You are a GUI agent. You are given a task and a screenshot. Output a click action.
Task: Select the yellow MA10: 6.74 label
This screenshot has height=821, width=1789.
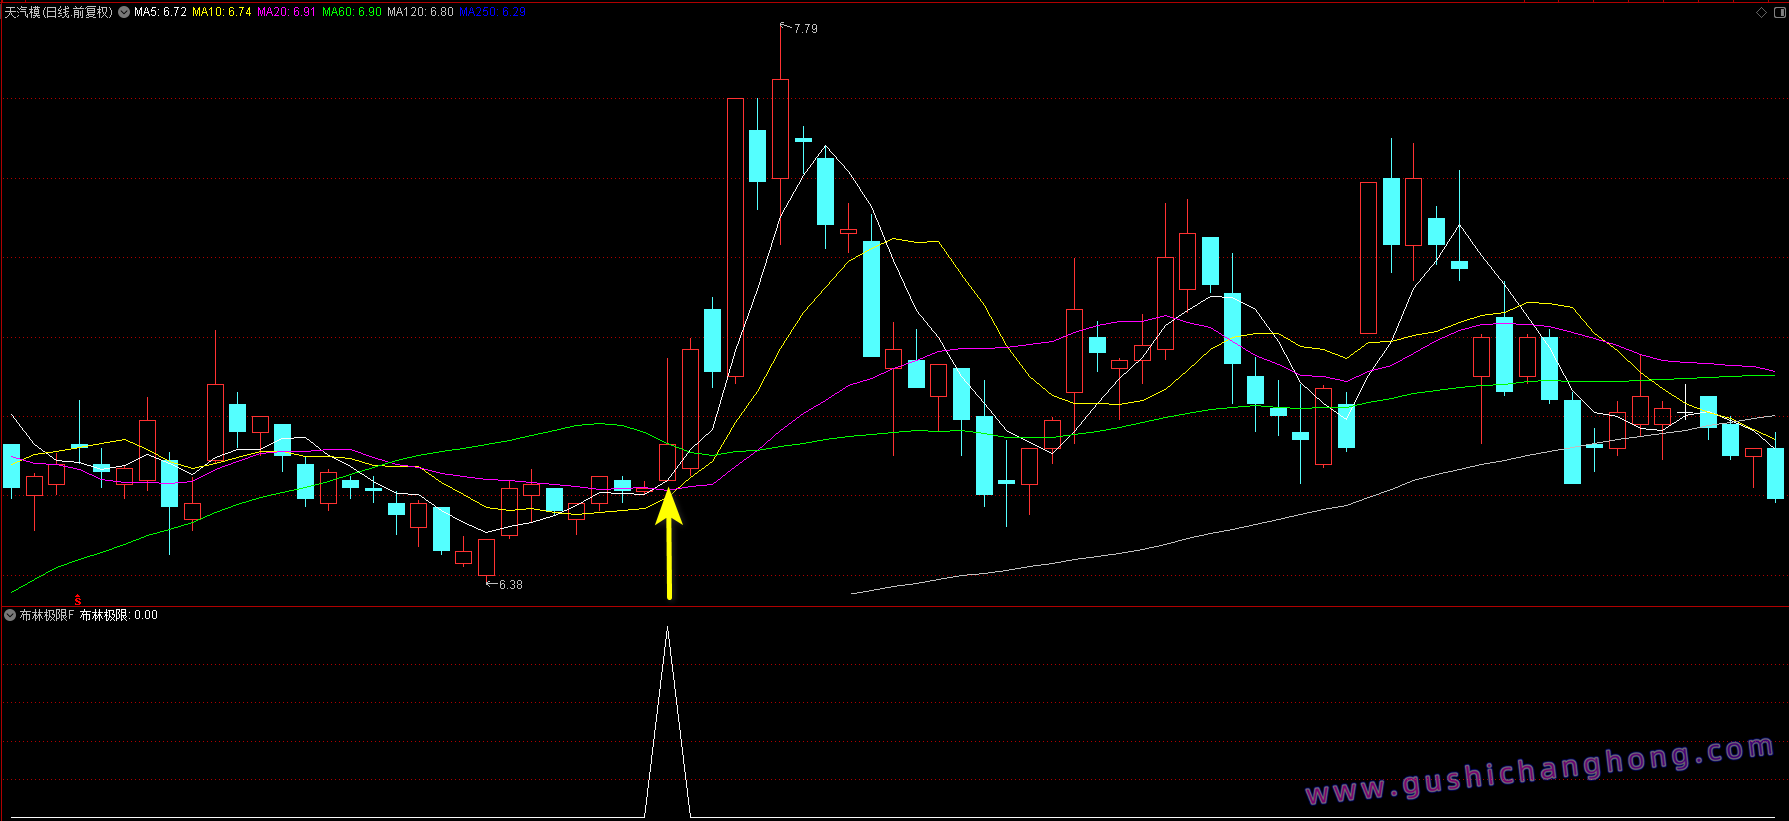tap(221, 13)
